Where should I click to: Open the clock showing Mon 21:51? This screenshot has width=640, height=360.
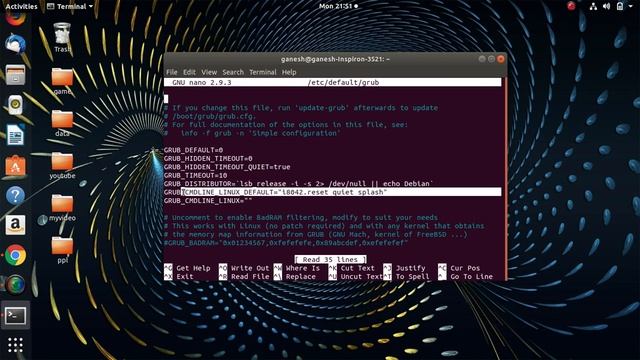[338, 6]
